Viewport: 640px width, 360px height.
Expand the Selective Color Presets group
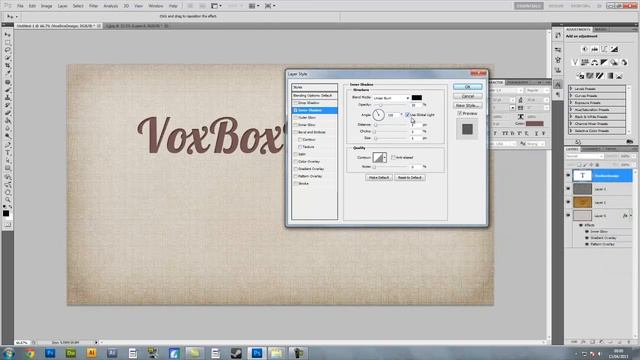[571, 131]
